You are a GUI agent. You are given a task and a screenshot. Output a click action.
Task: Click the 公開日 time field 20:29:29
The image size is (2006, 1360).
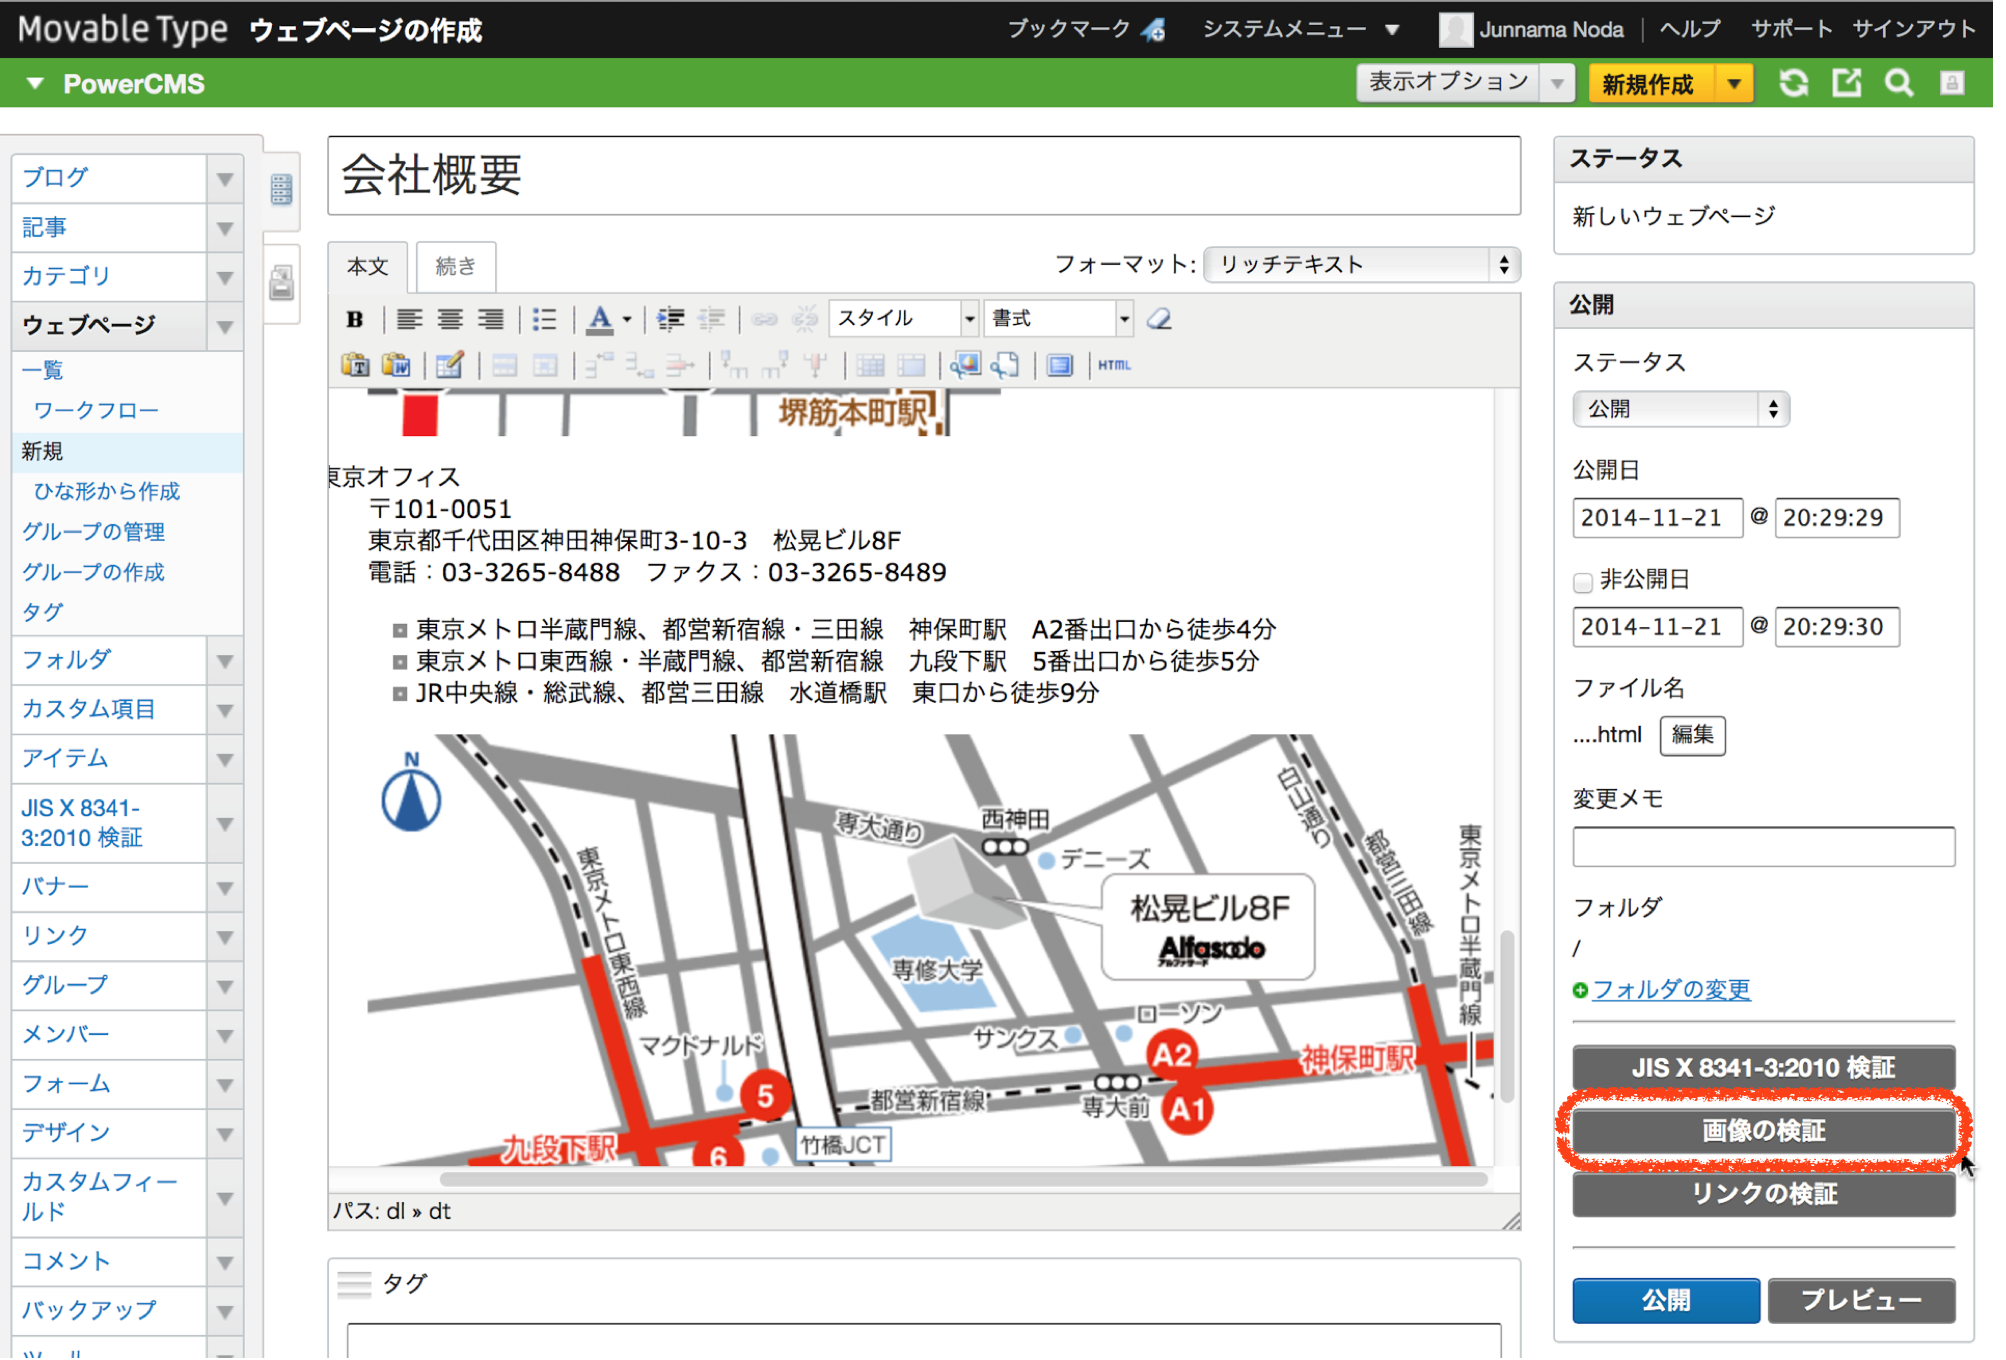pyautogui.click(x=1837, y=518)
